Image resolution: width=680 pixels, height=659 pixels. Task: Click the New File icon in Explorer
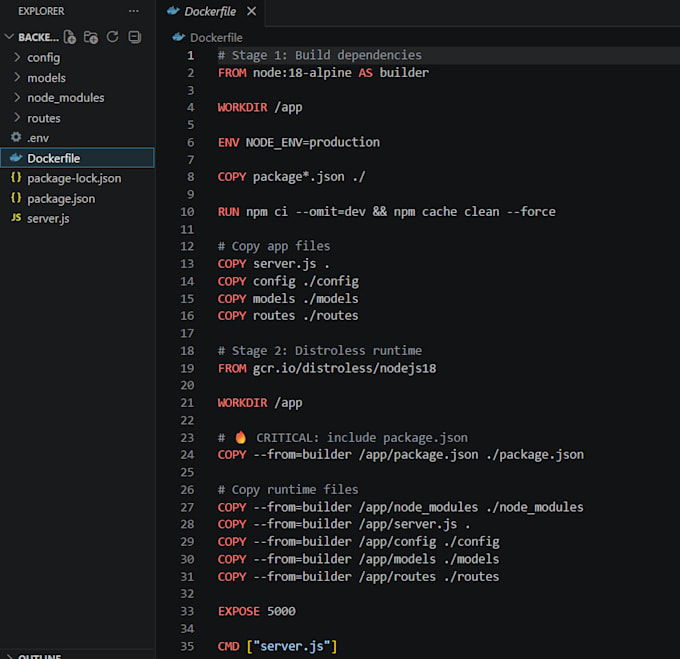tap(70, 37)
